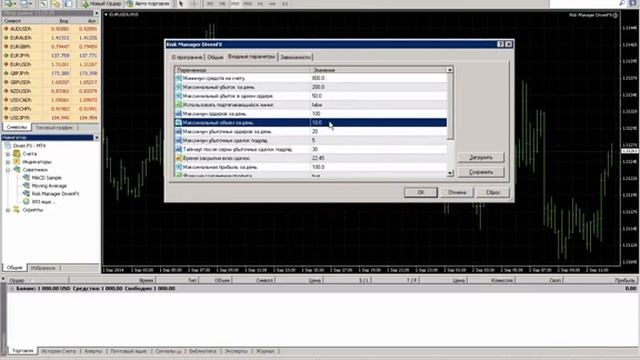Close the Navigator panel with its x
This screenshot has height=360, width=640.
pos(97,138)
